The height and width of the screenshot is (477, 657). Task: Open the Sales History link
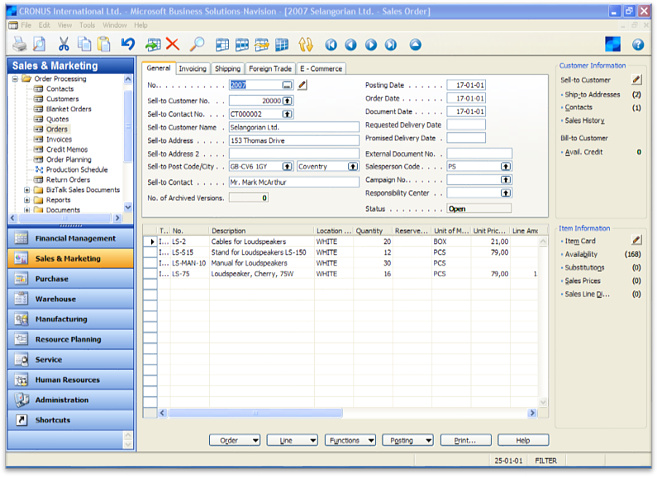[585, 121]
